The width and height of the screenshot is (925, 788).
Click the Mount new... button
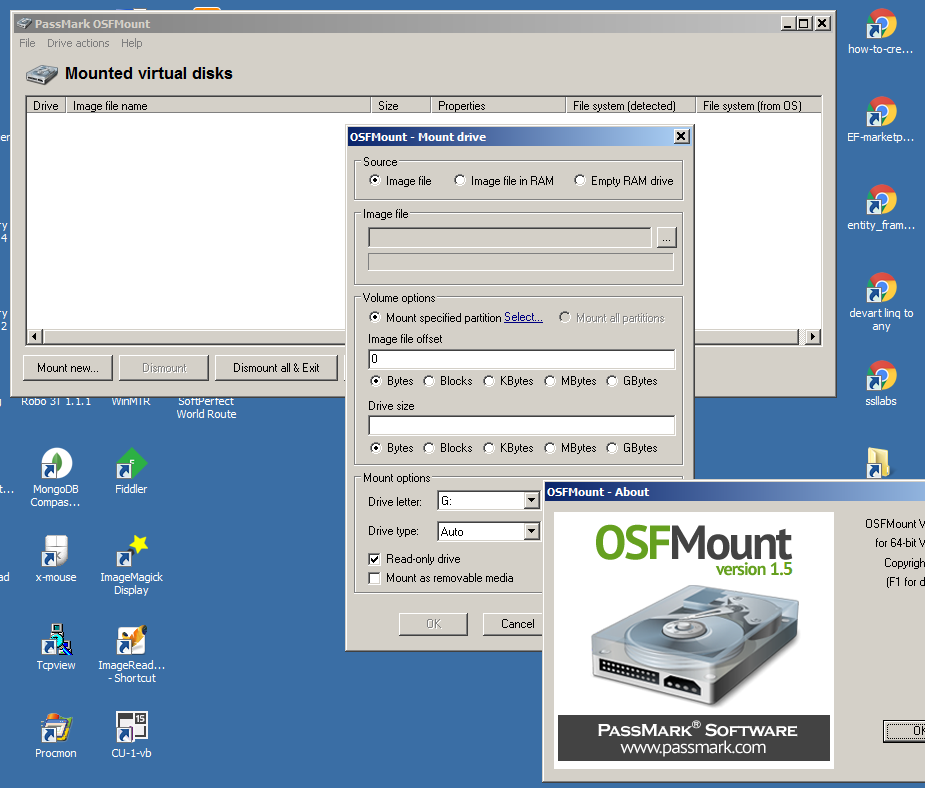tap(68, 368)
